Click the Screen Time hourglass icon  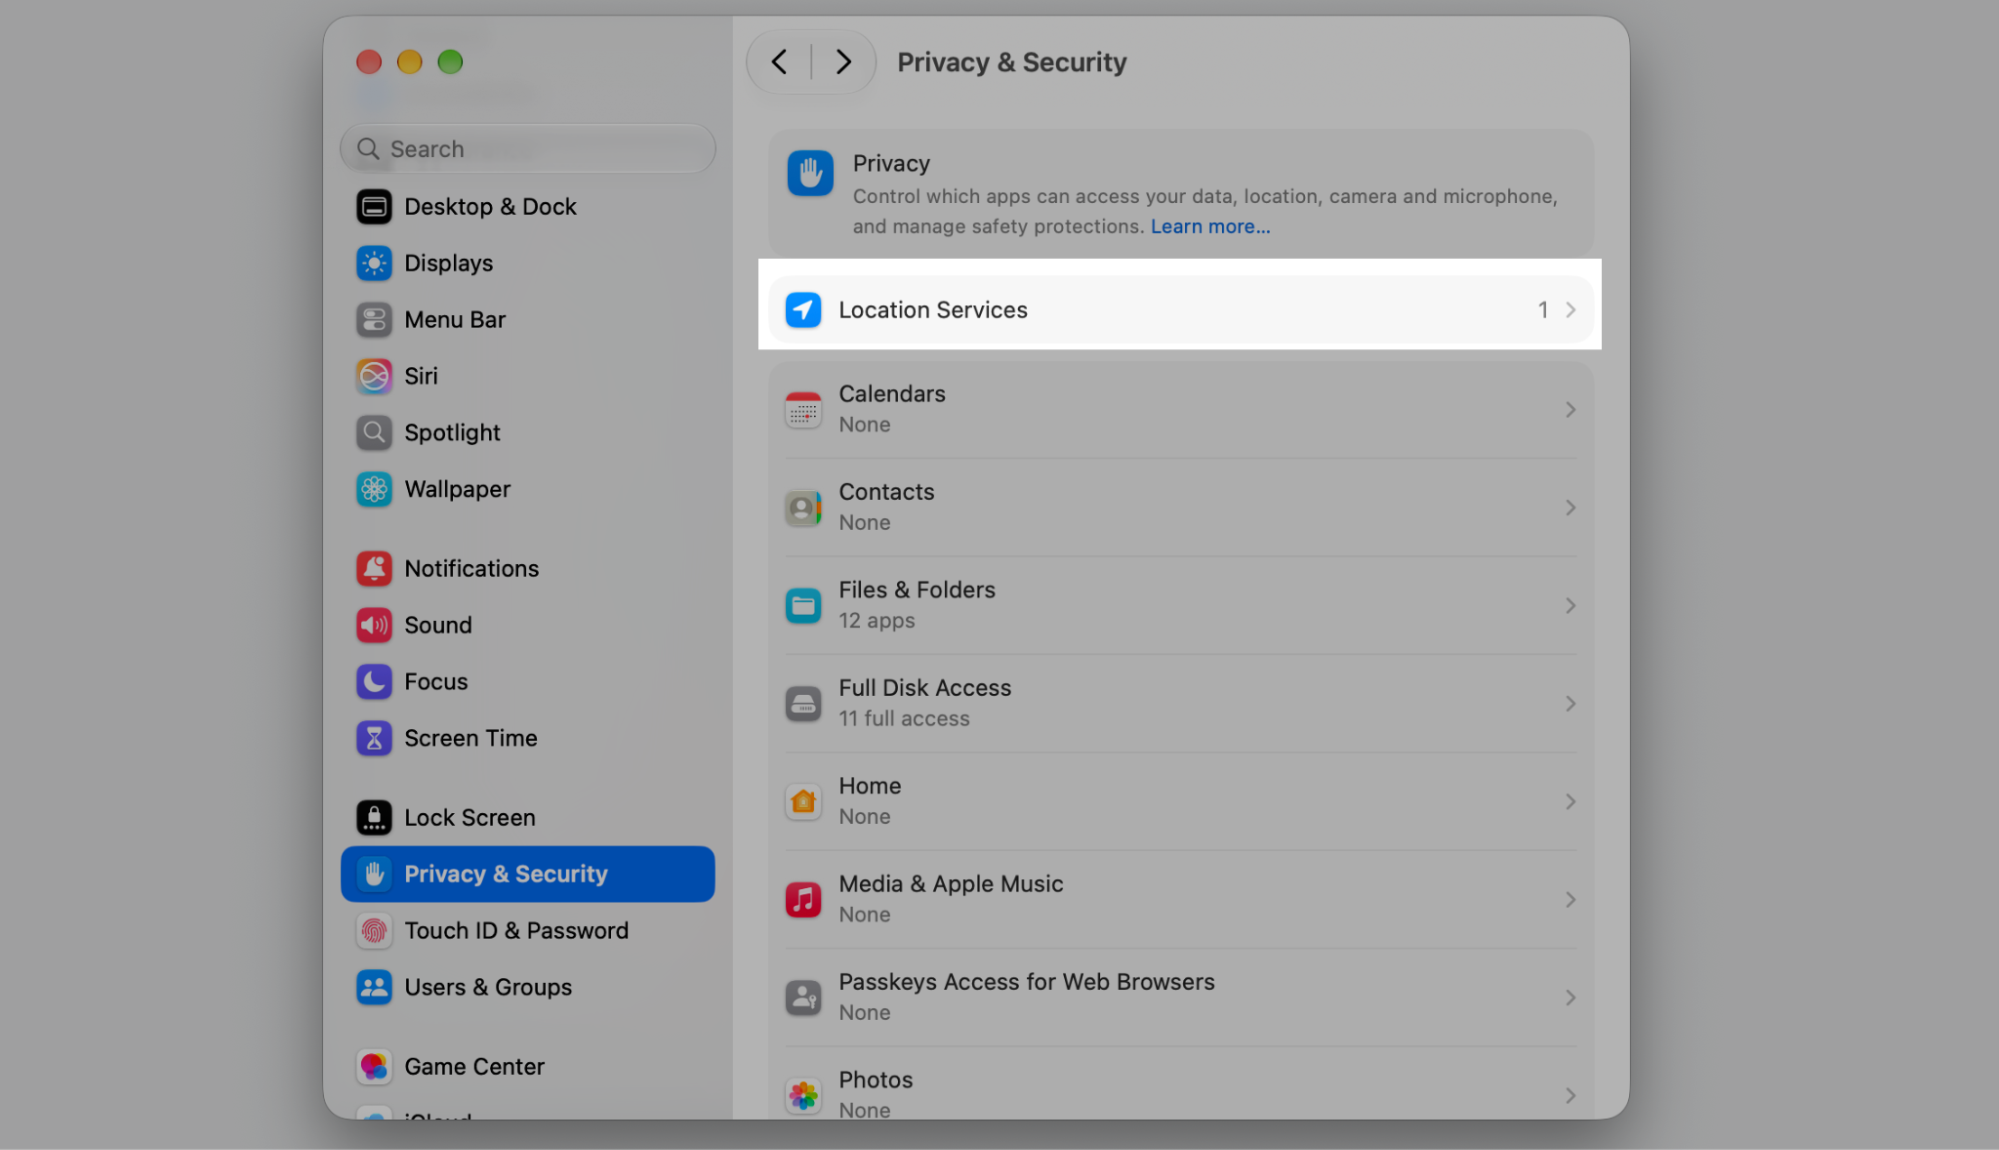click(374, 738)
